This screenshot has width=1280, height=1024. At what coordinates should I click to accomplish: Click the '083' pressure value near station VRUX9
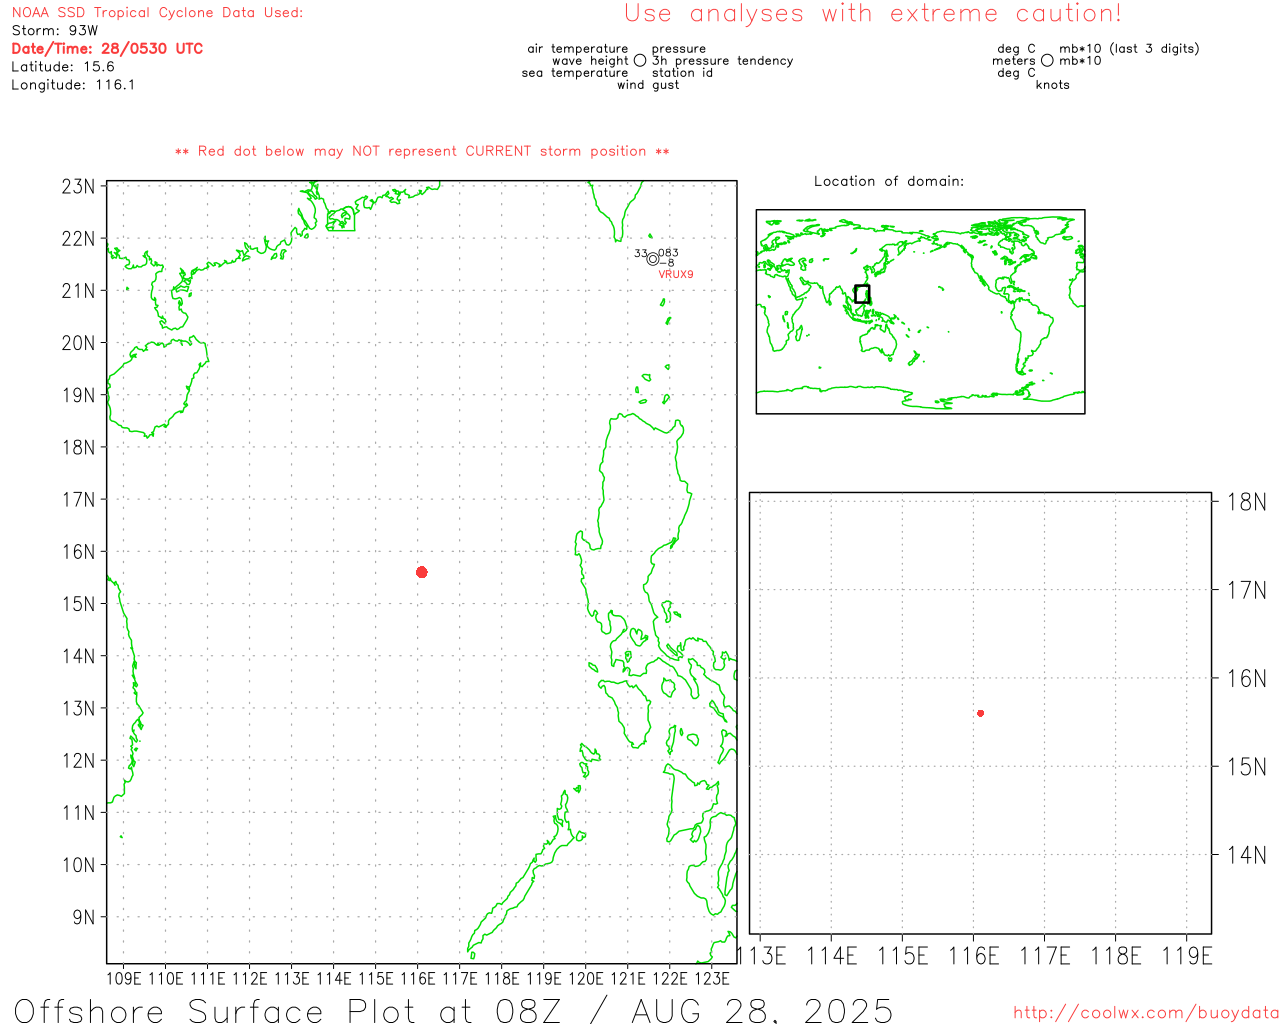(x=668, y=253)
